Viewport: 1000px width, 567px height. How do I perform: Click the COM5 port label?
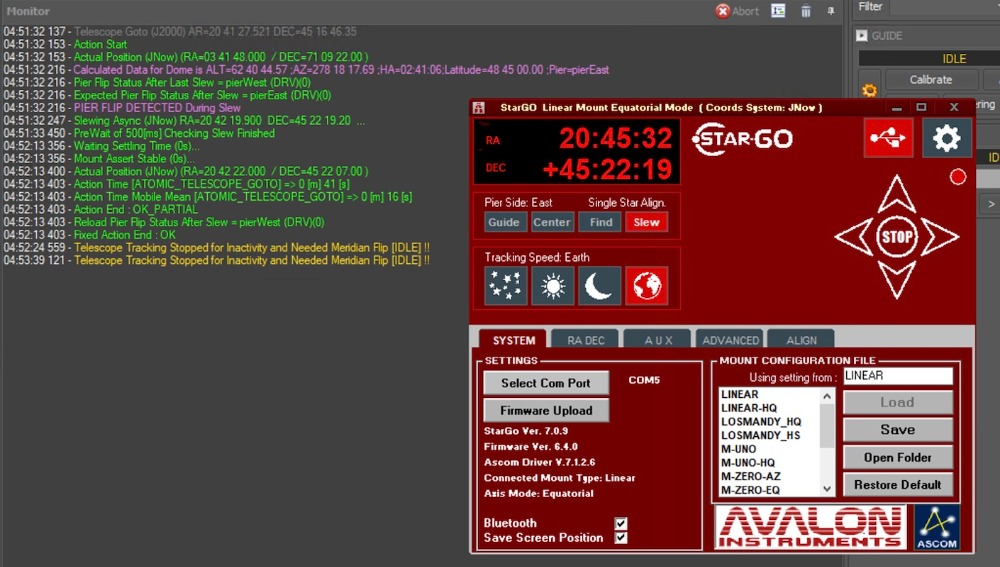[x=643, y=379]
